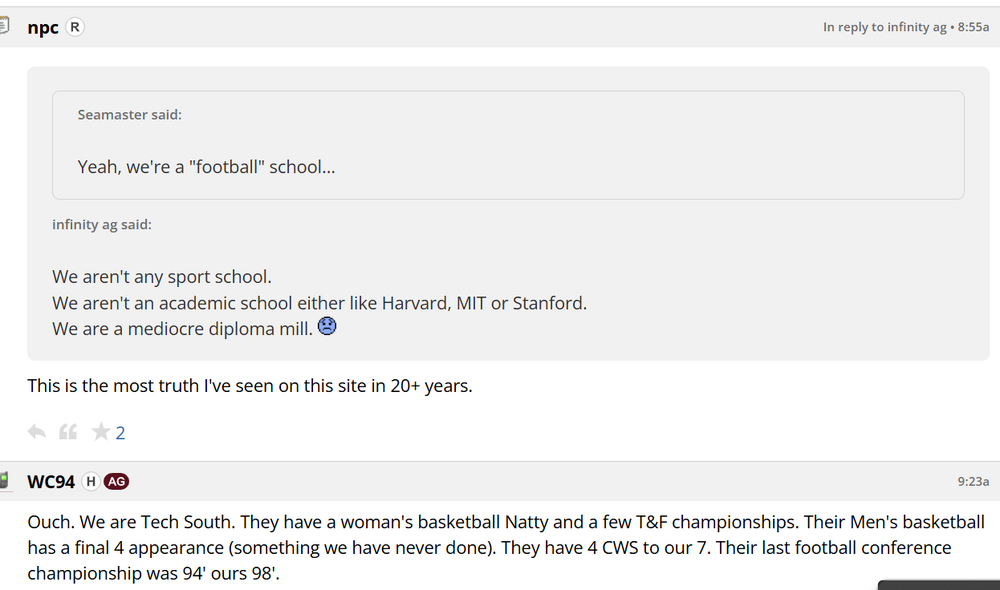This screenshot has width=1000, height=590.
Task: Click the sad face emoji in the quote
Action: [326, 326]
